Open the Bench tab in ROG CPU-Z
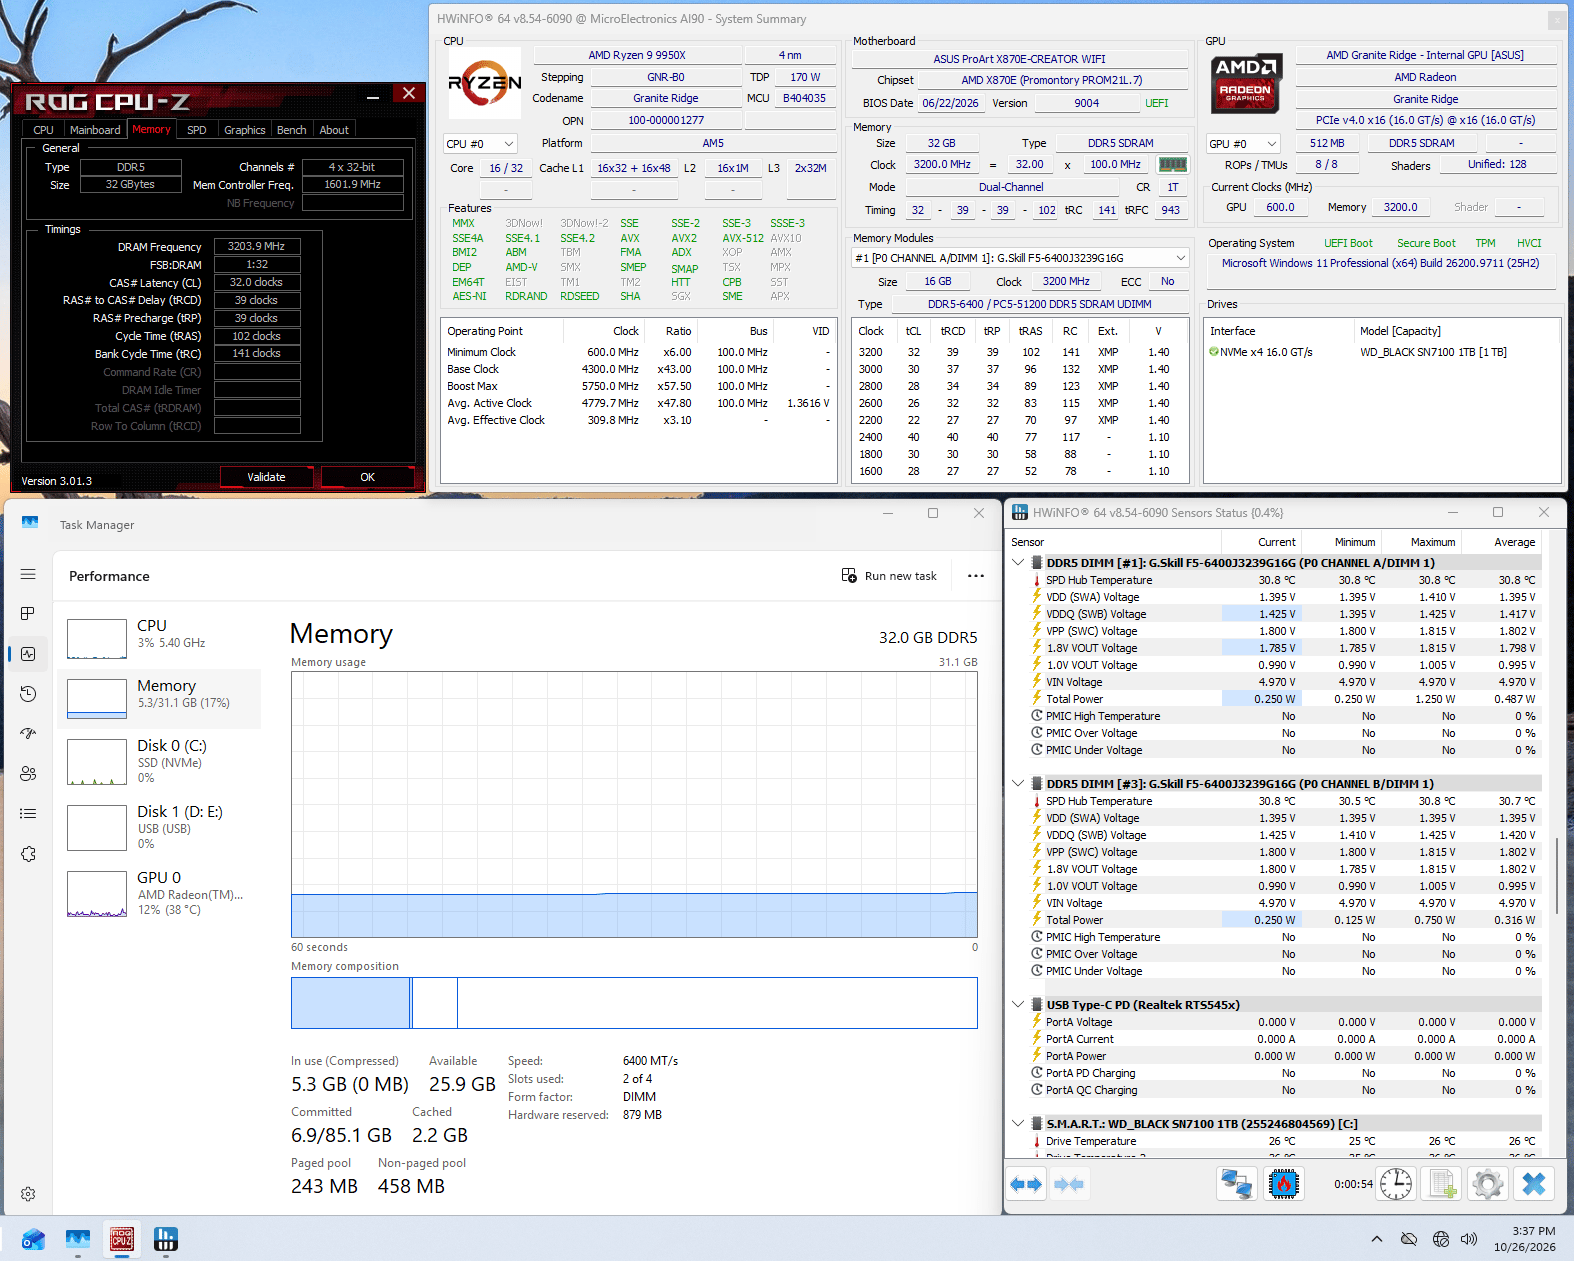1574x1261 pixels. point(291,130)
